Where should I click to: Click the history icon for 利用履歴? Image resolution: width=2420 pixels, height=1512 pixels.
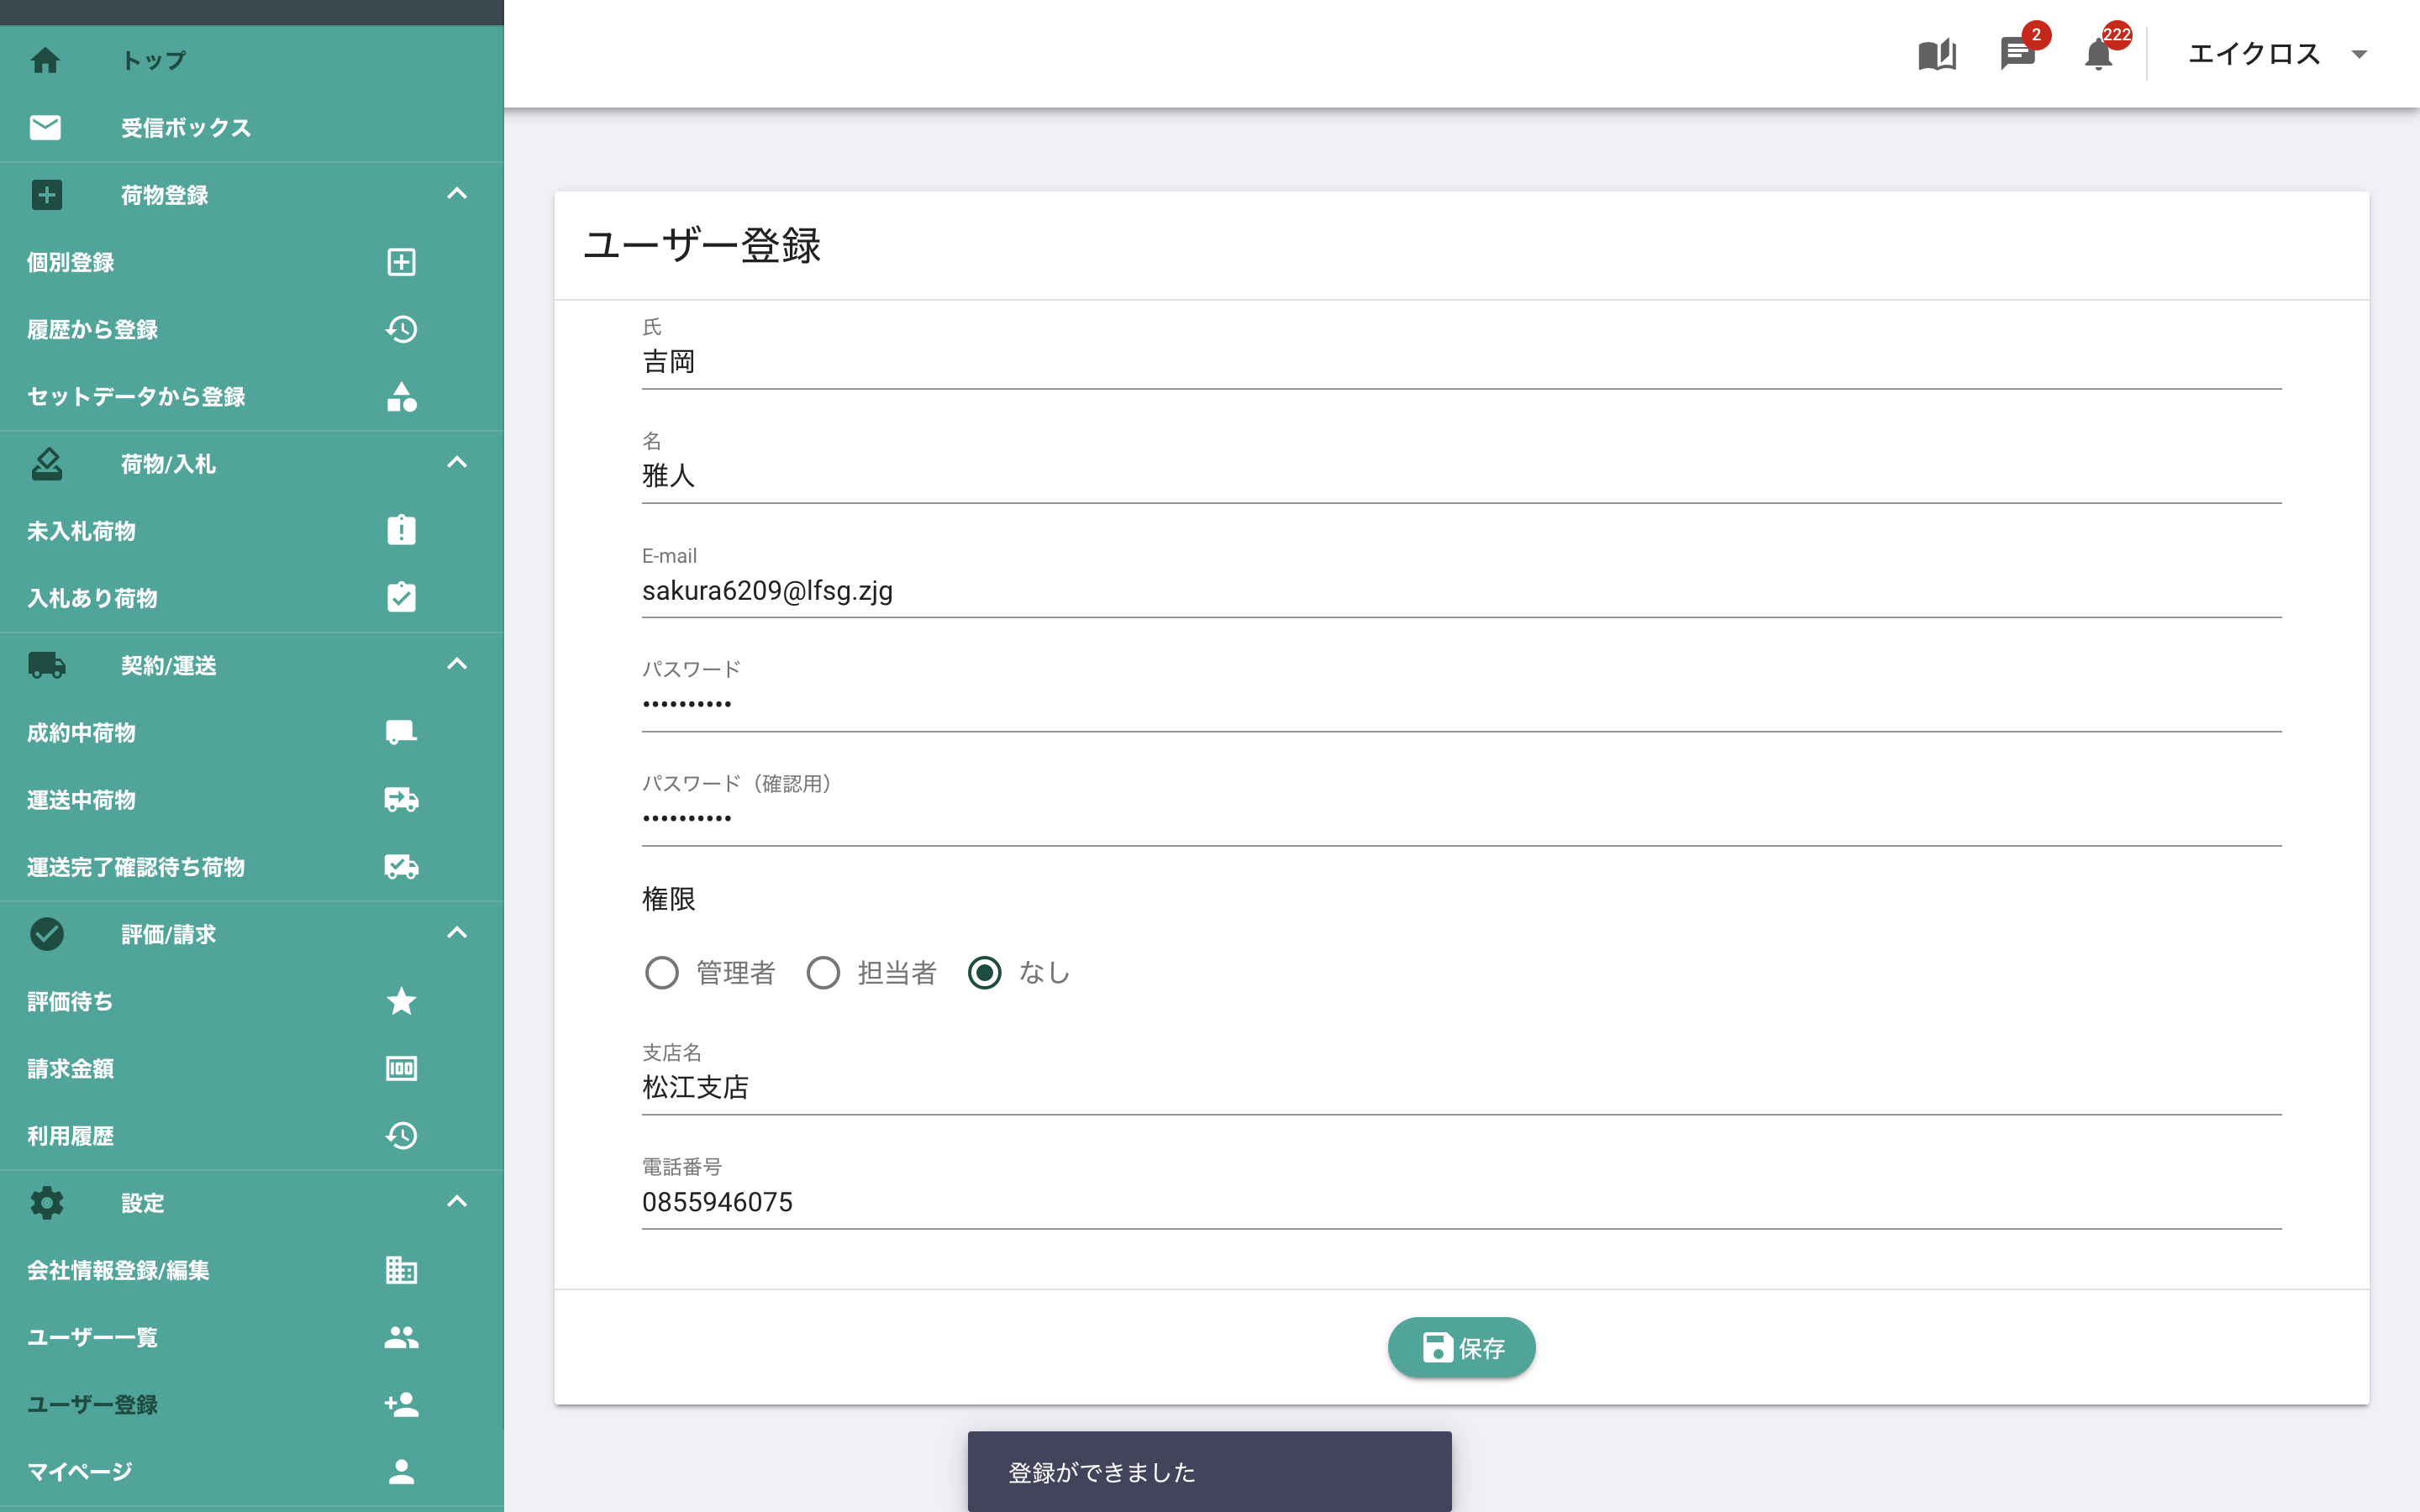pos(401,1135)
